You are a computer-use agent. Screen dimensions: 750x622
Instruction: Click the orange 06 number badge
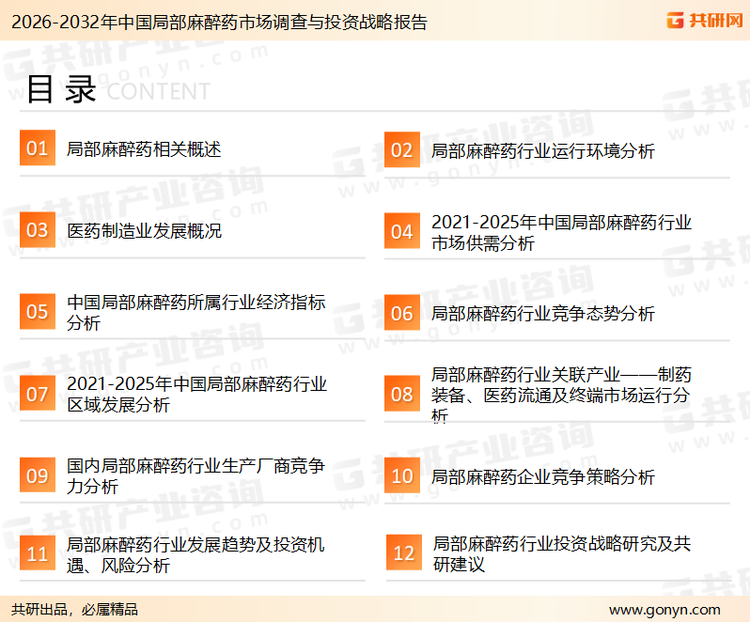click(402, 313)
